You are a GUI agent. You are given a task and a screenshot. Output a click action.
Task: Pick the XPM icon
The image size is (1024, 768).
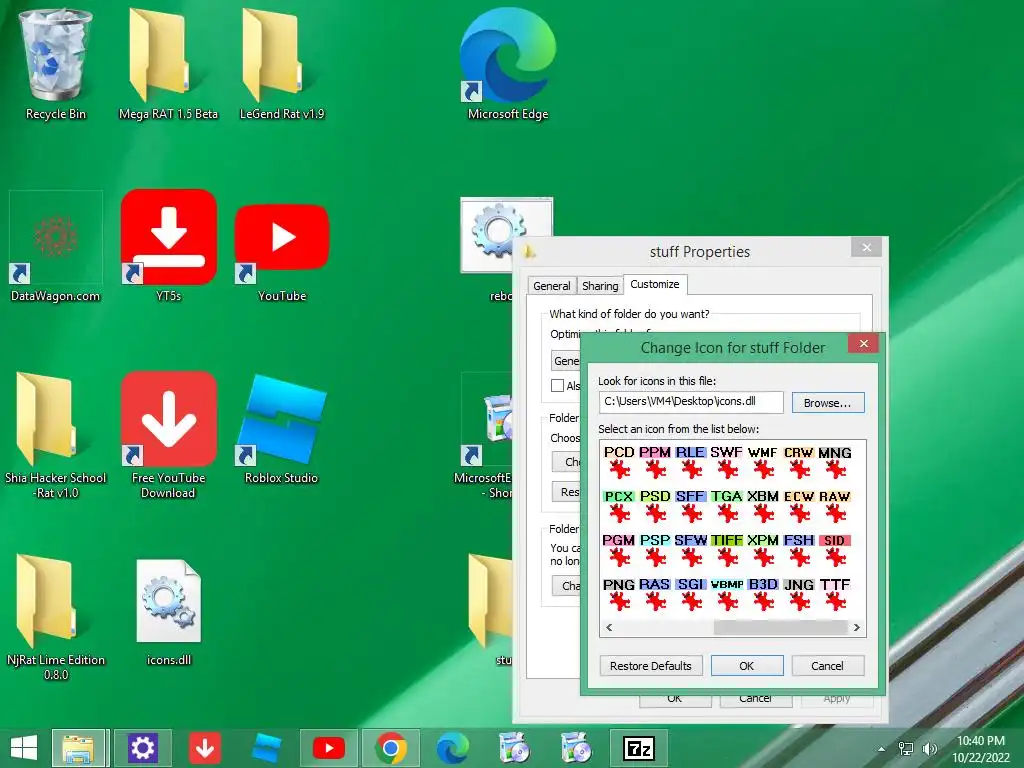[762, 550]
